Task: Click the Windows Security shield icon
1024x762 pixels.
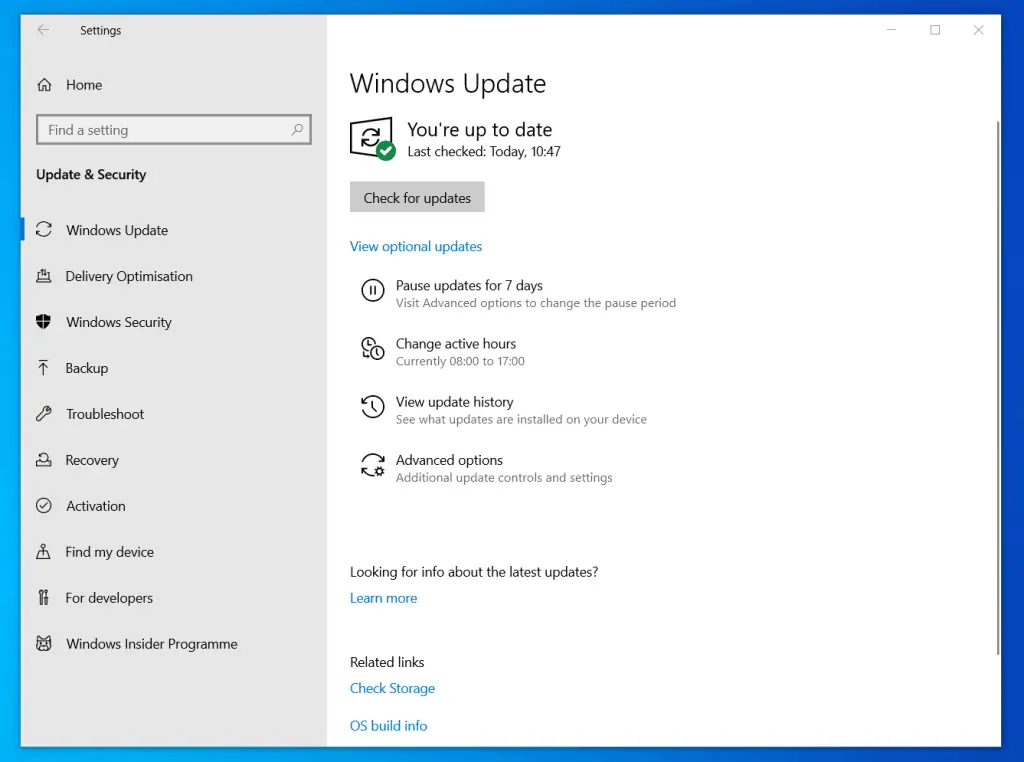Action: pyautogui.click(x=44, y=322)
